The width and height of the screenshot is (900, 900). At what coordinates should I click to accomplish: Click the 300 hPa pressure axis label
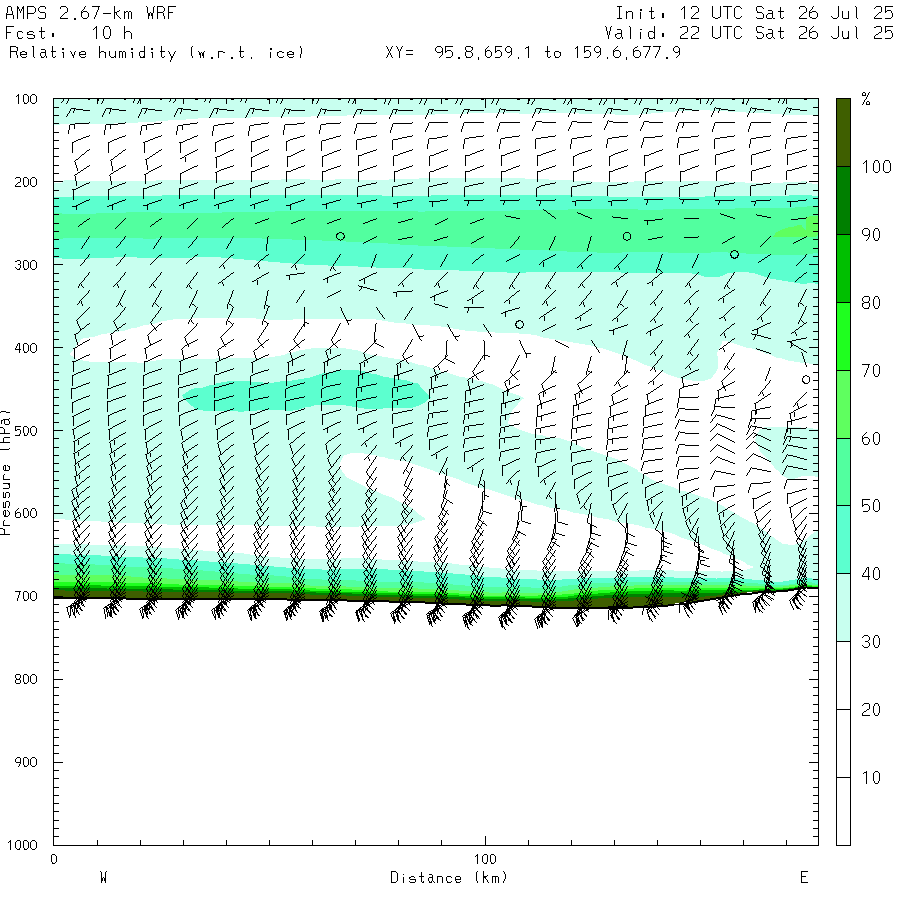click(x=26, y=265)
